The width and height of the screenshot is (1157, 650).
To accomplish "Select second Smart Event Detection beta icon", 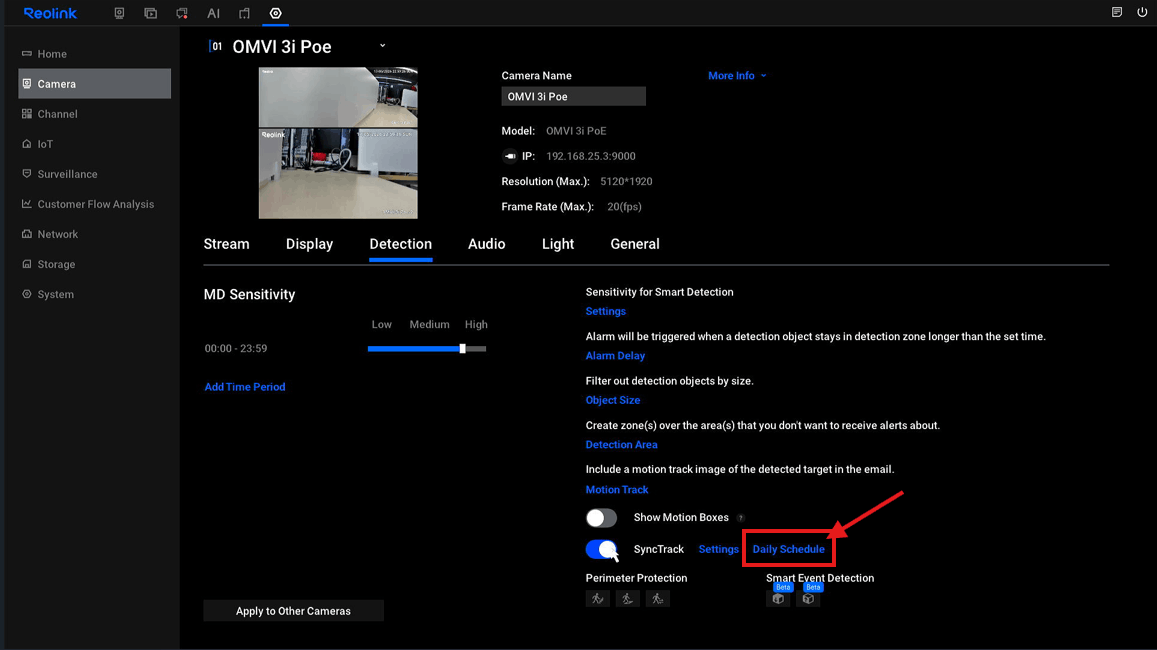I will click(x=809, y=598).
